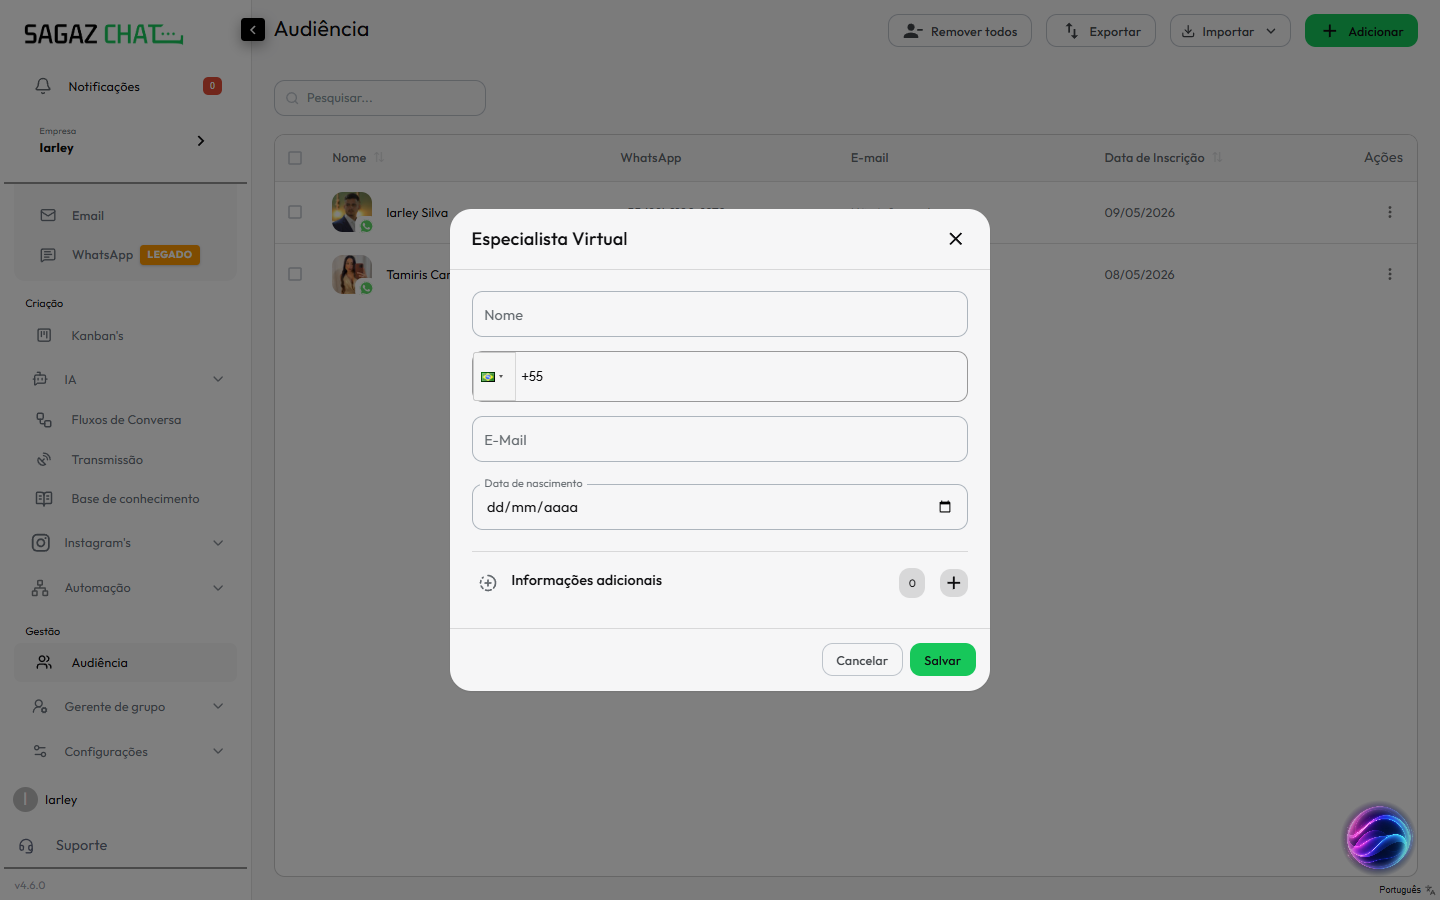Click the Exportar button
Screen dimensions: 1440x900
click(x=1101, y=31)
